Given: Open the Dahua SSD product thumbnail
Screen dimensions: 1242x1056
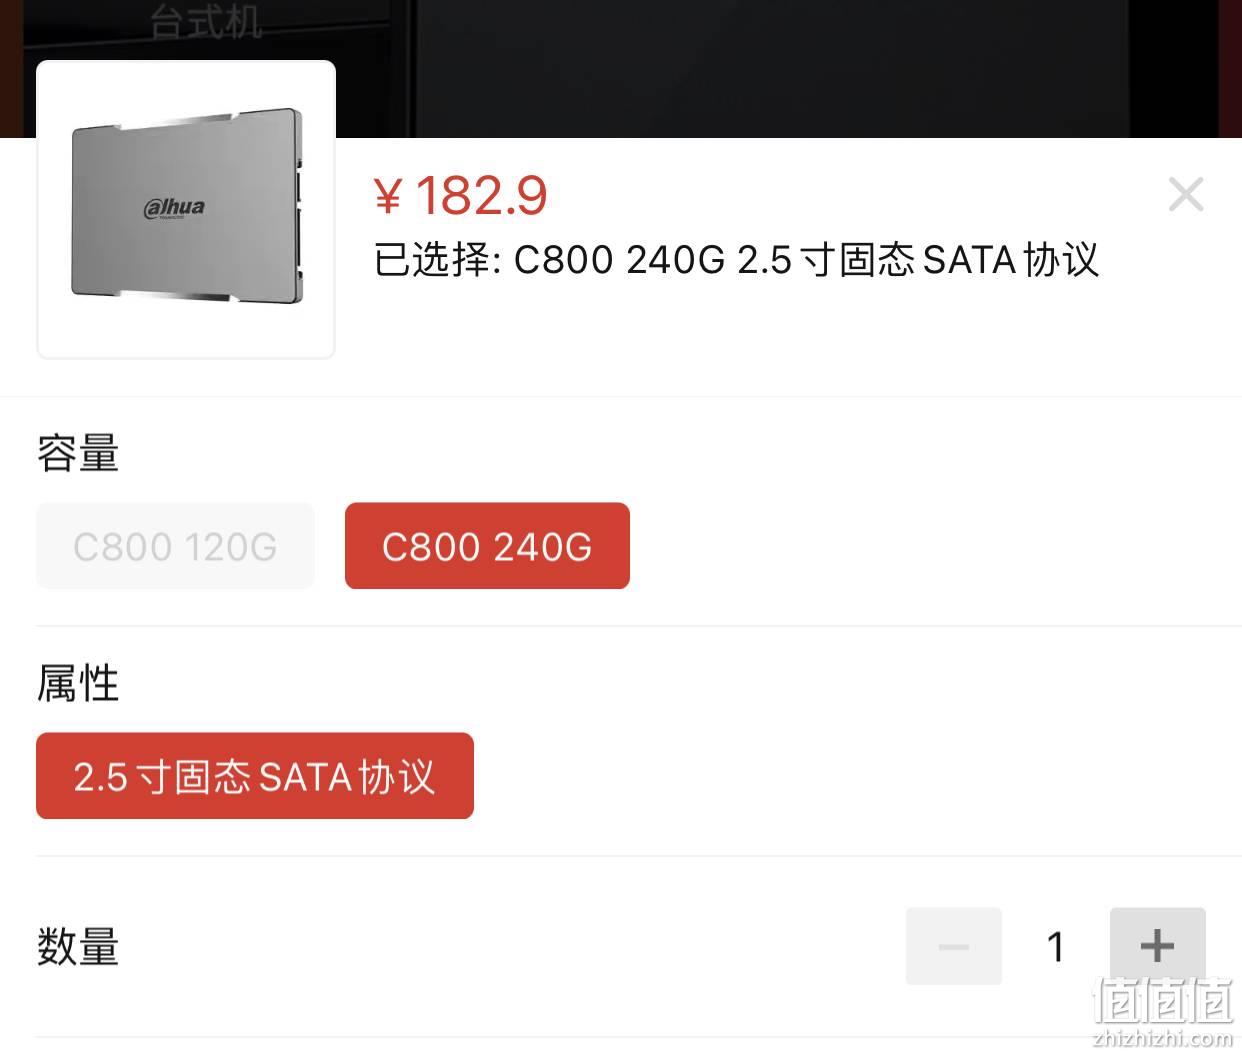Looking at the screenshot, I should tap(186, 209).
